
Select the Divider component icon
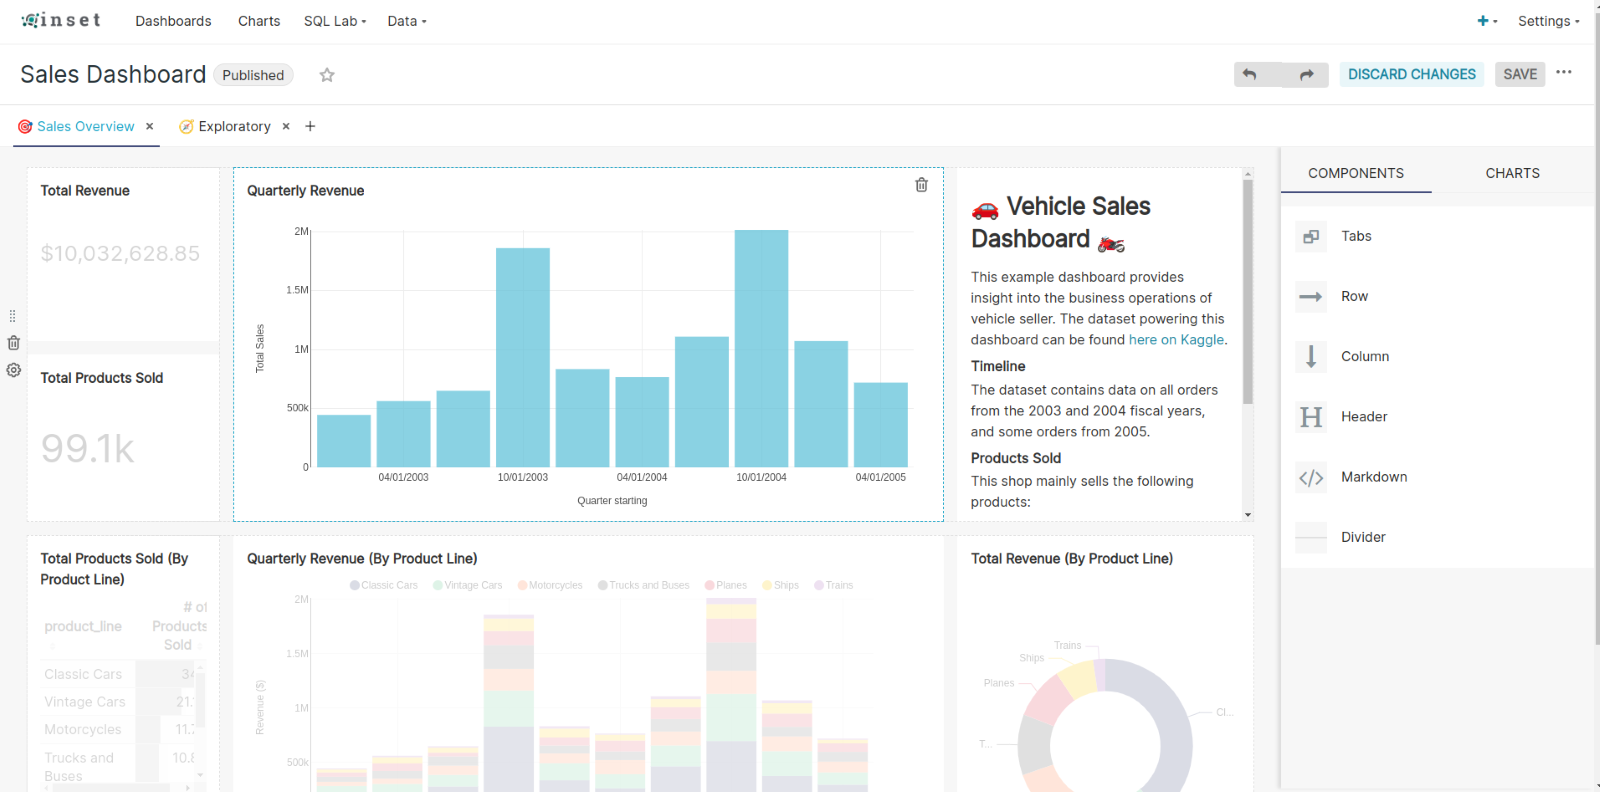(x=1311, y=537)
